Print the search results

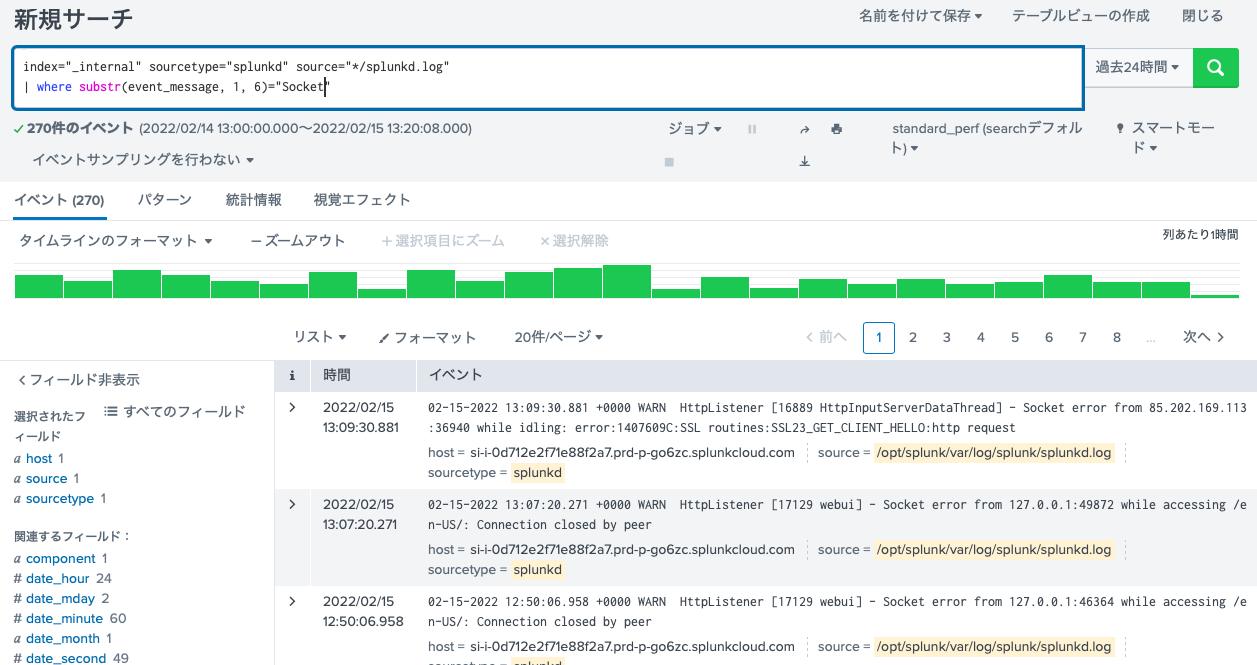coord(836,128)
